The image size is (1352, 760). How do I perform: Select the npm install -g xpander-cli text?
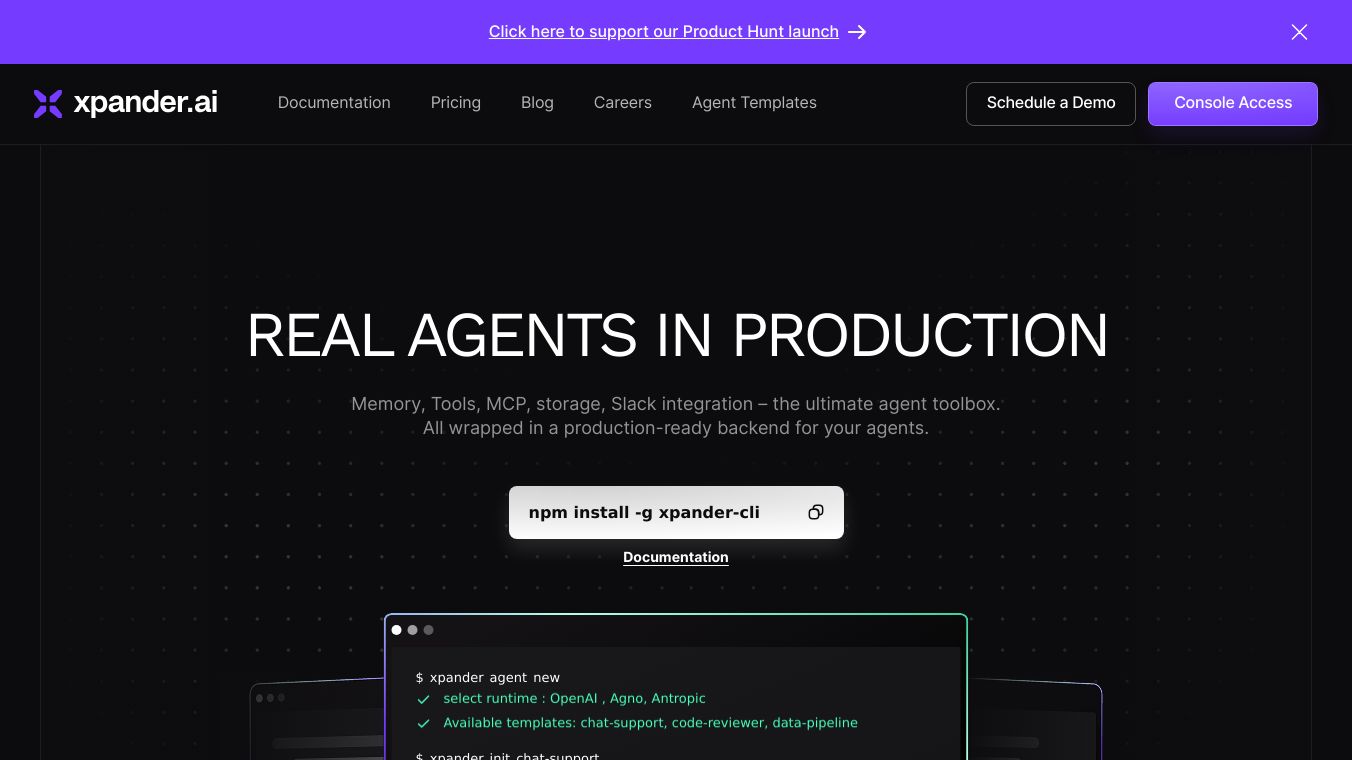644,512
